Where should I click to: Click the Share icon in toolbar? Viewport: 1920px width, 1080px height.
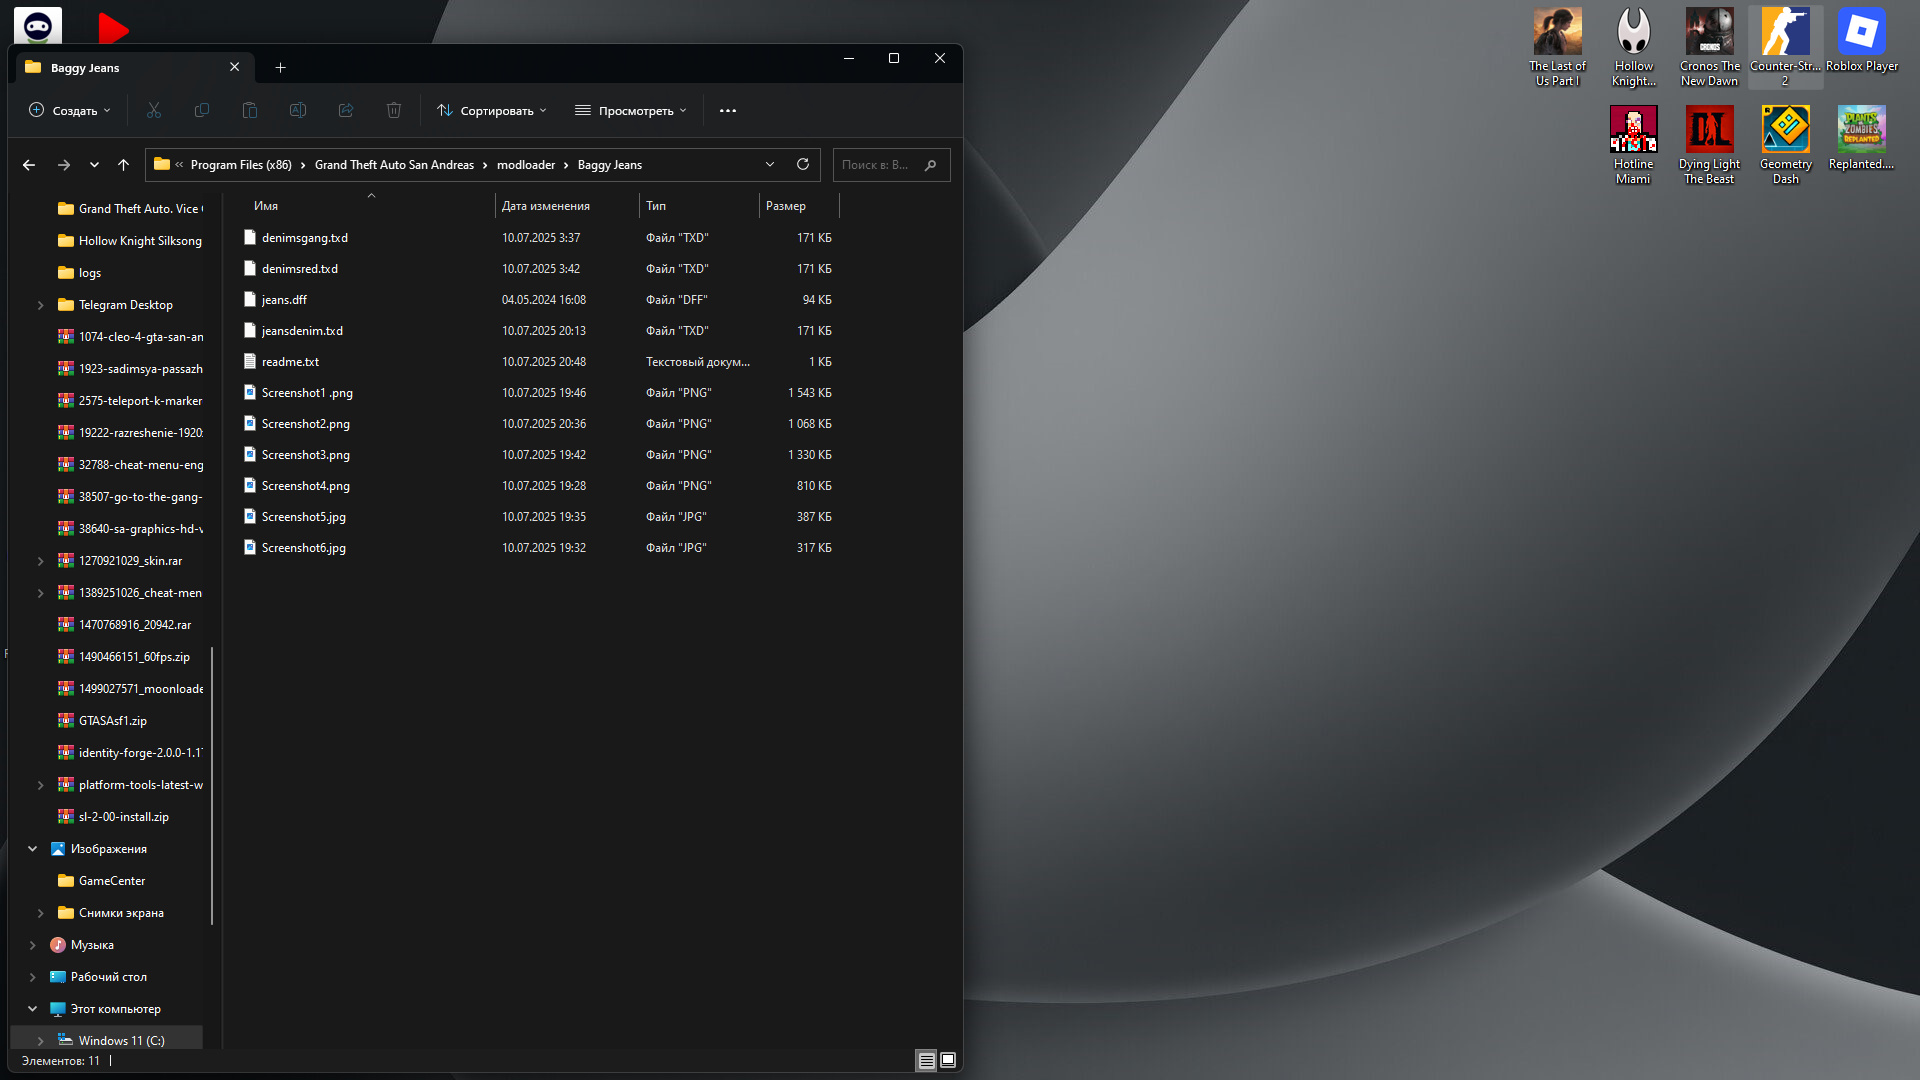click(x=346, y=110)
